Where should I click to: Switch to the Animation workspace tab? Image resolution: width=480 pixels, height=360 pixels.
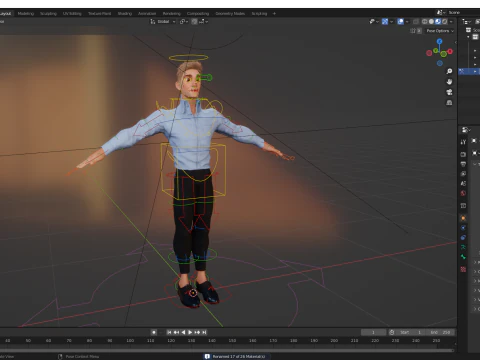[147, 13]
